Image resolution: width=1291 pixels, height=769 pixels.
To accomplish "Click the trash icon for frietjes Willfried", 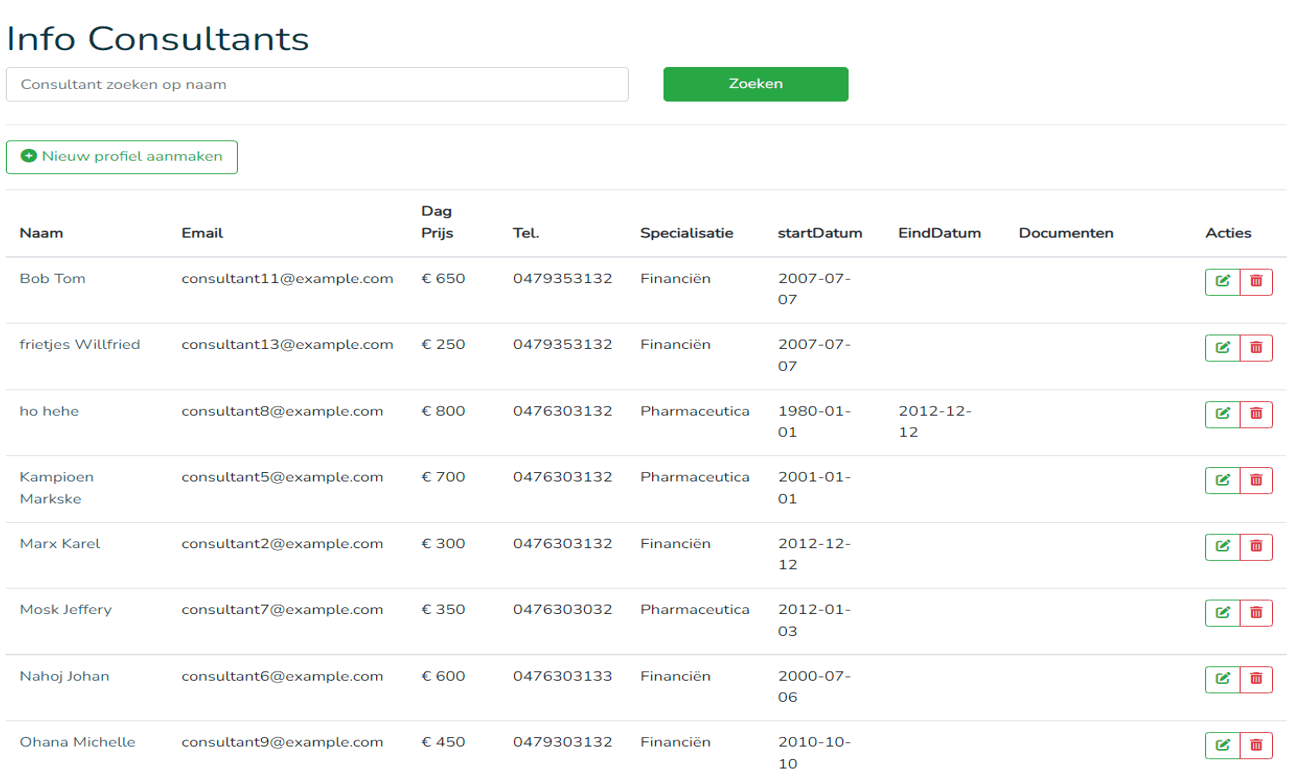I will click(x=1255, y=348).
